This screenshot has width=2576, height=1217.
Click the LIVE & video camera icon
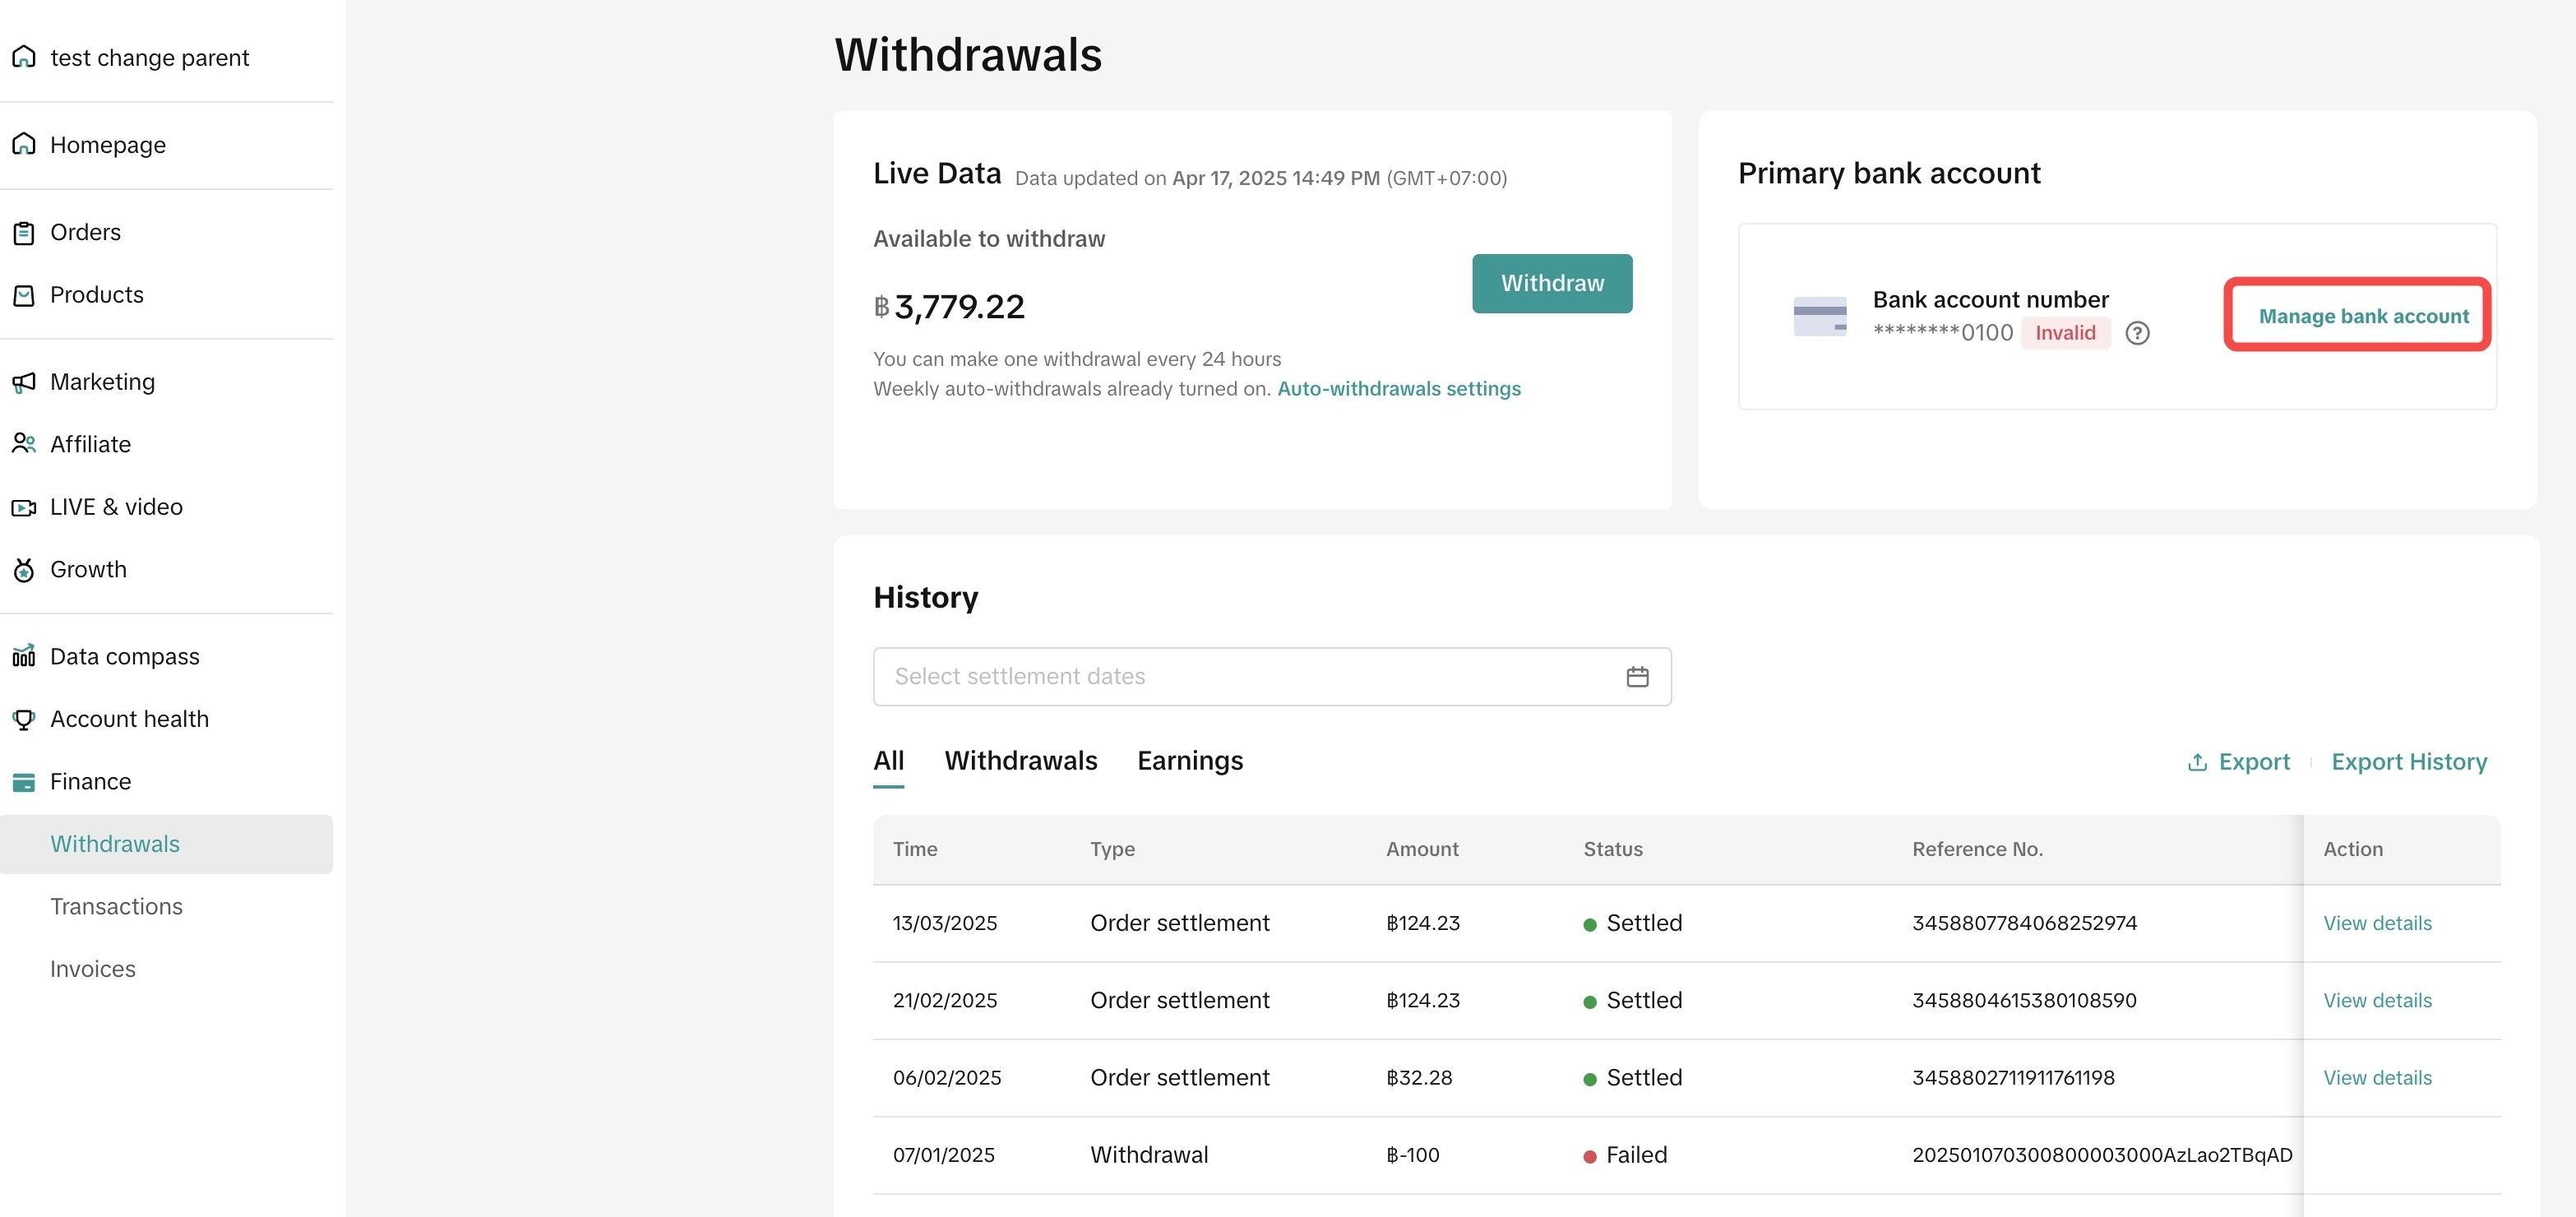(x=24, y=508)
